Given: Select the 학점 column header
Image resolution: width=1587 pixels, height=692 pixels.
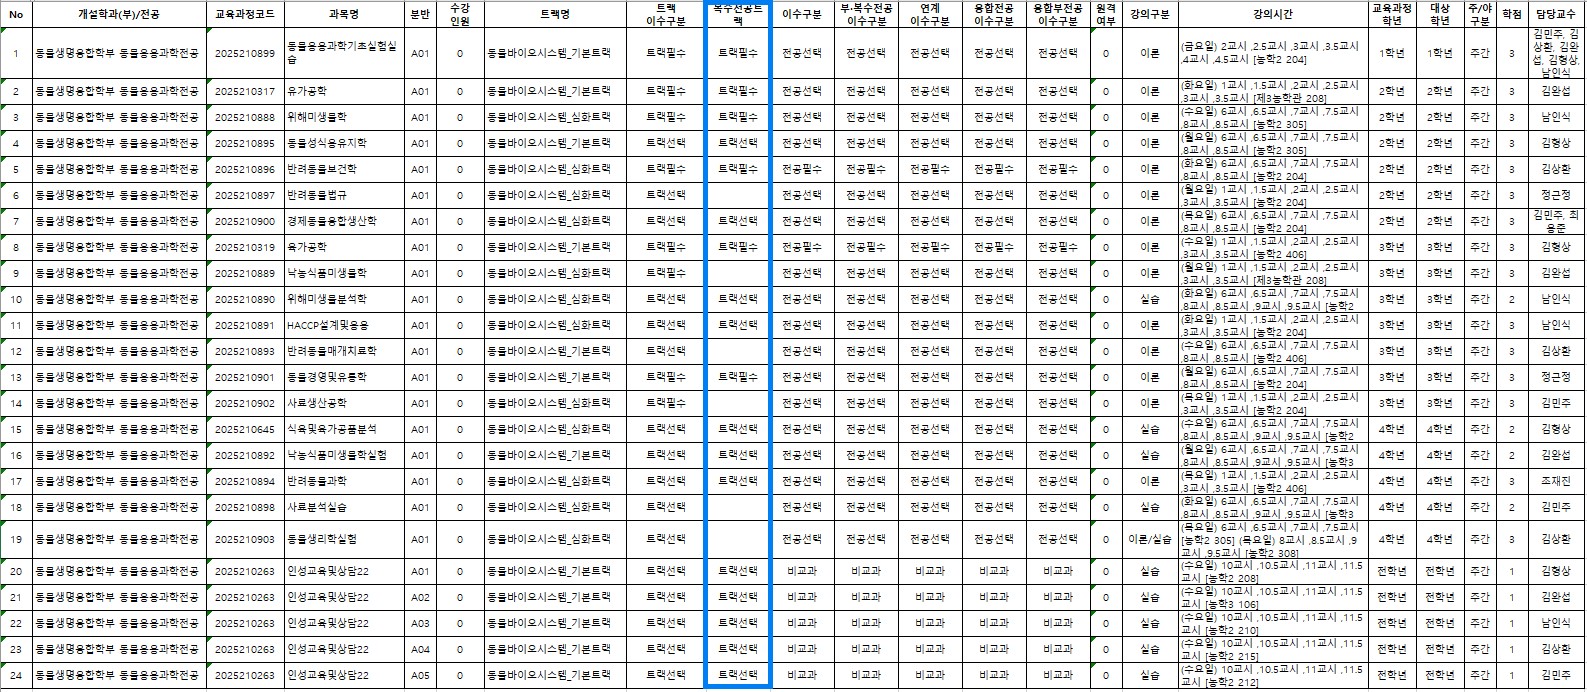Looking at the screenshot, I should pos(1512,15).
